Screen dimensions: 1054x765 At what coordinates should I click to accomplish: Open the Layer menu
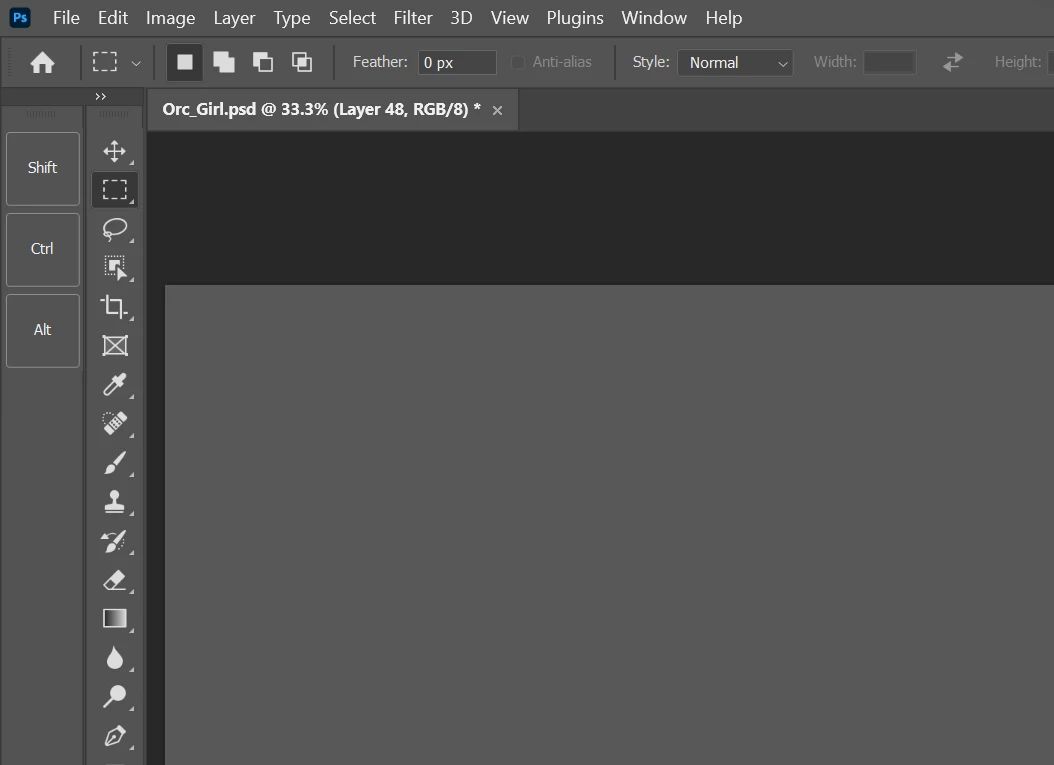point(234,17)
